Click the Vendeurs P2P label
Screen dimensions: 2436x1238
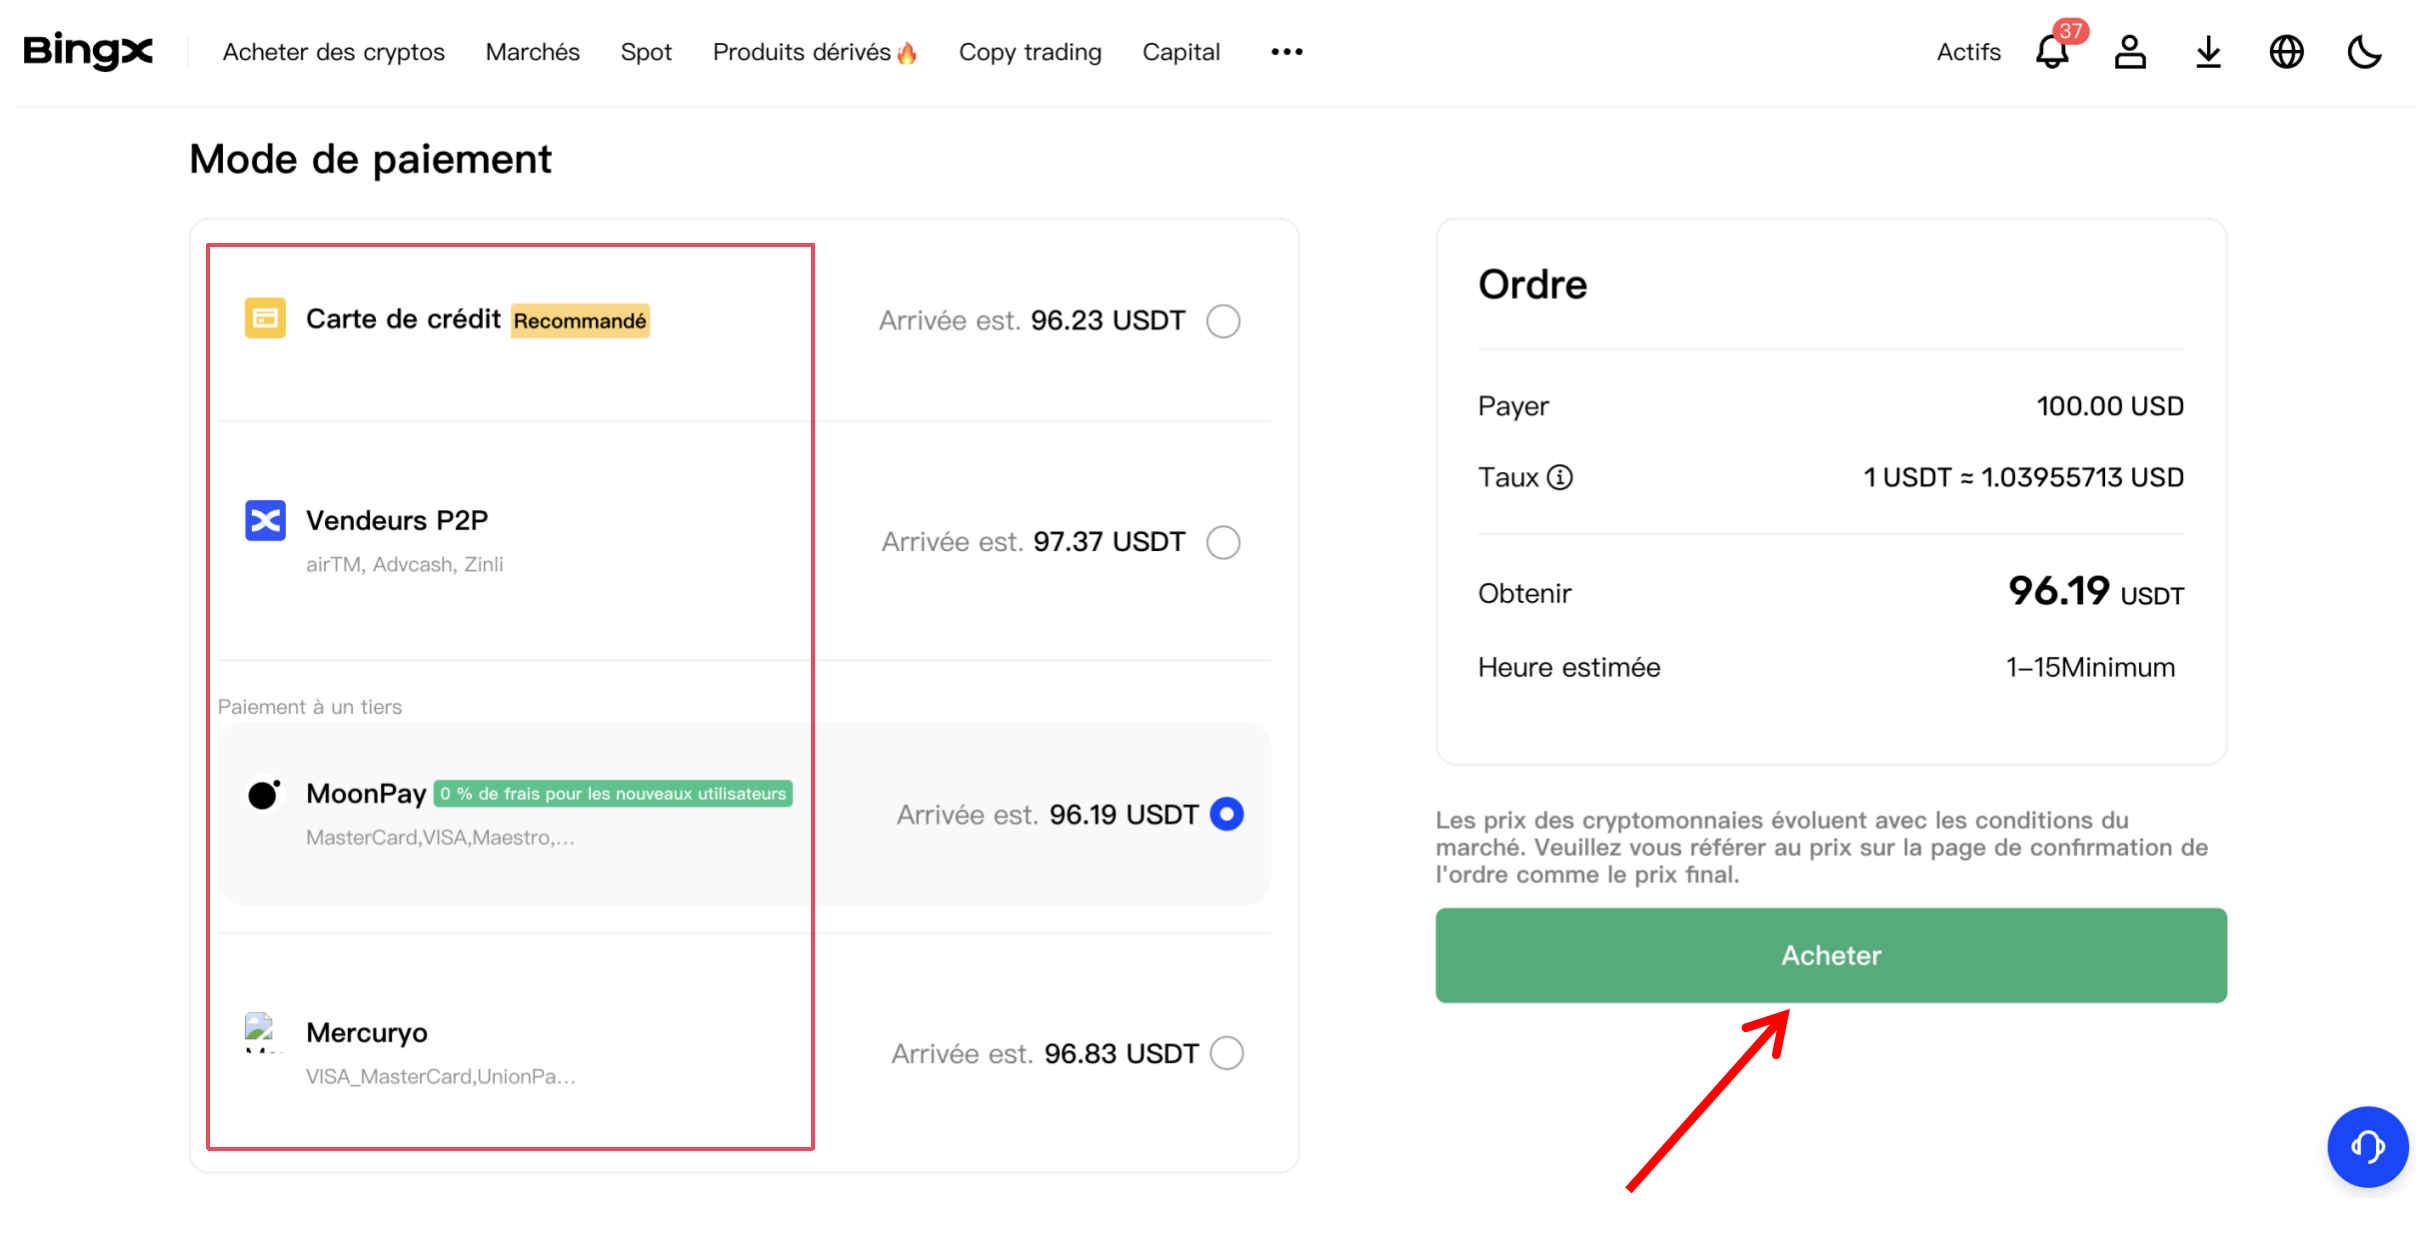point(397,521)
